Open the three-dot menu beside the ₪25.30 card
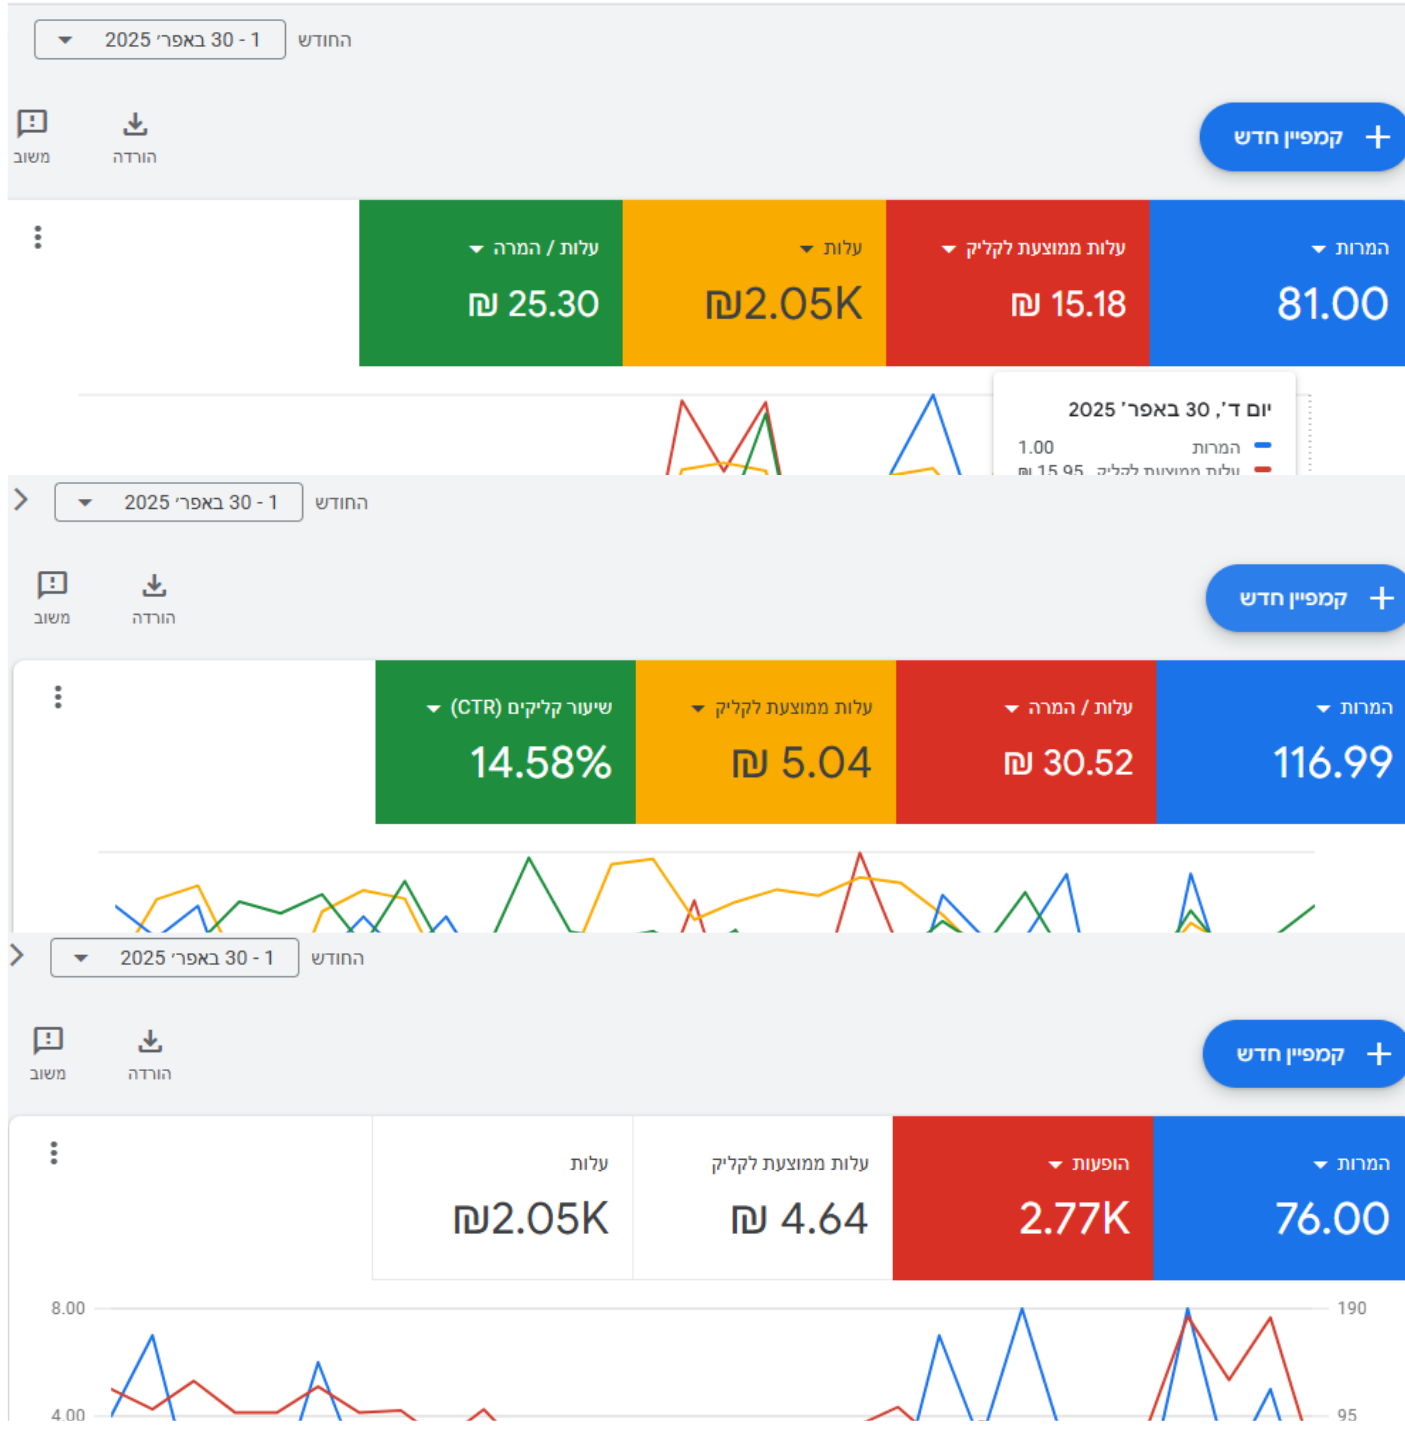This screenshot has width=1405, height=1432. coord(38,237)
